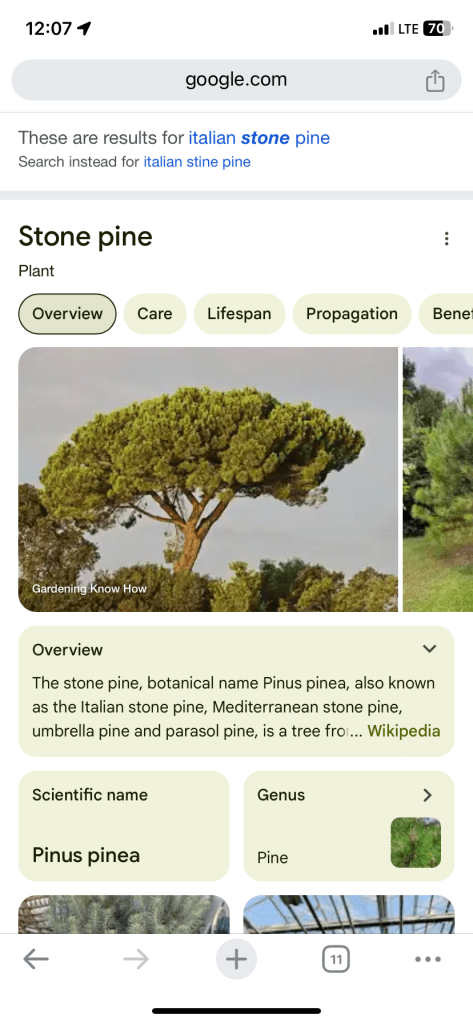This screenshot has width=473, height=1023.
Task: Open the Scientific name Pinus pinea card
Action: [x=124, y=826]
